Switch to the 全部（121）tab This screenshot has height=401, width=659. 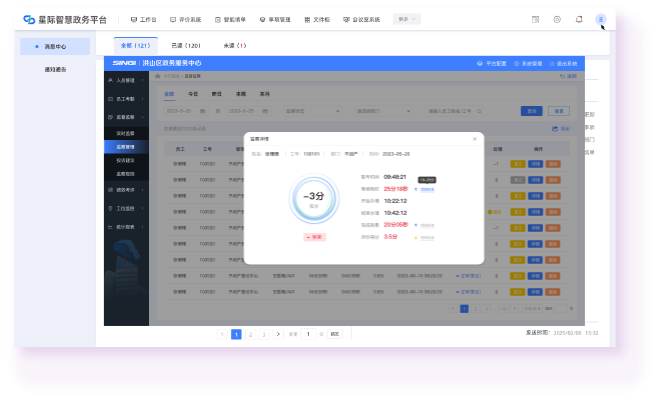[135, 46]
